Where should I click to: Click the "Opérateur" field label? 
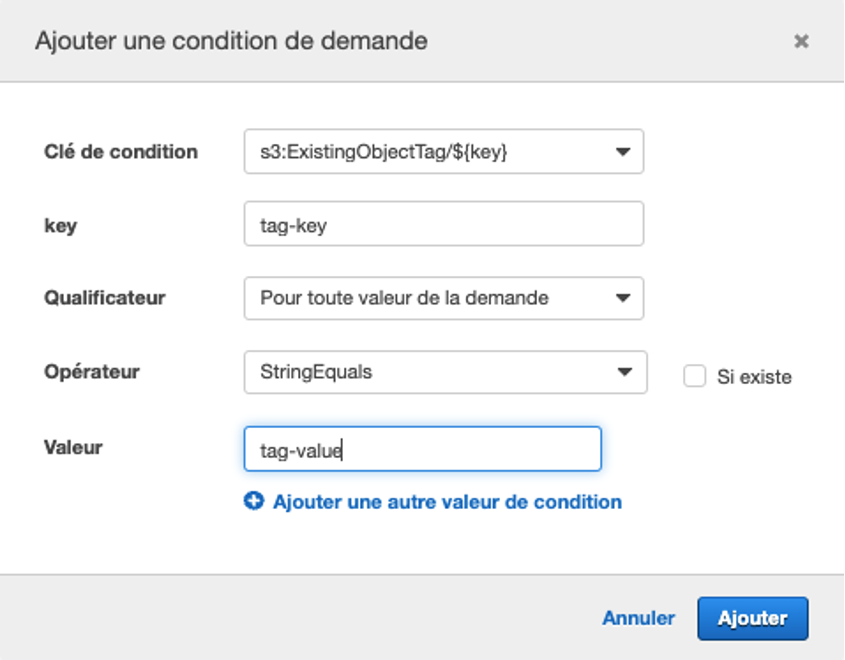click(x=92, y=372)
